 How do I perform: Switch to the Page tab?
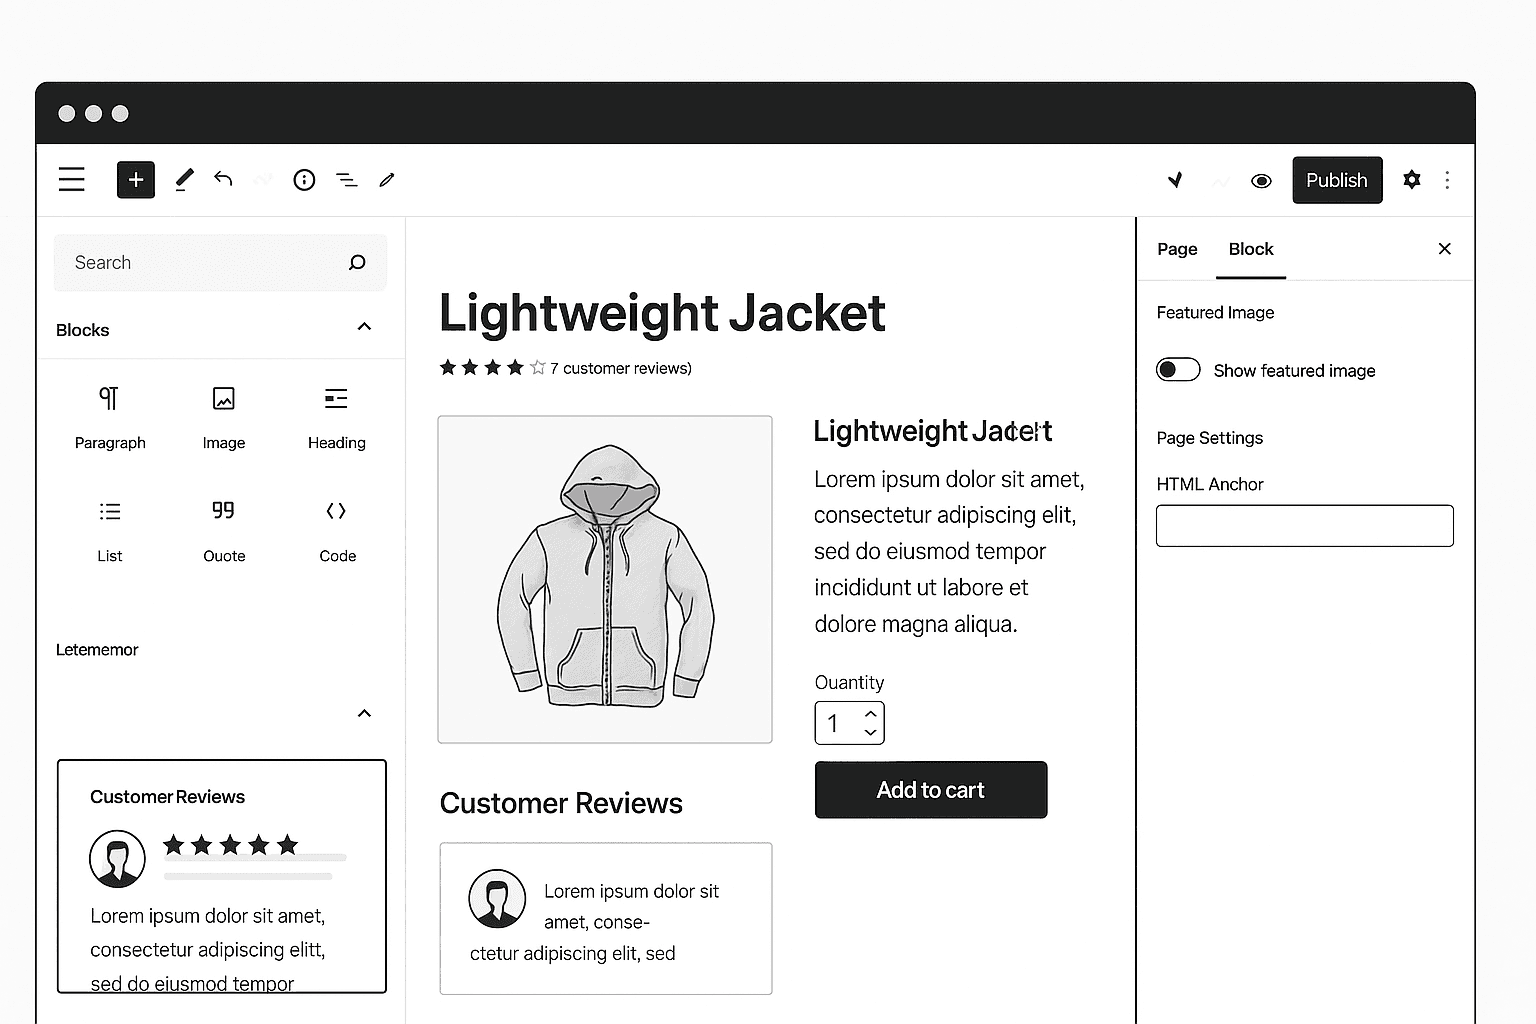coord(1177,249)
